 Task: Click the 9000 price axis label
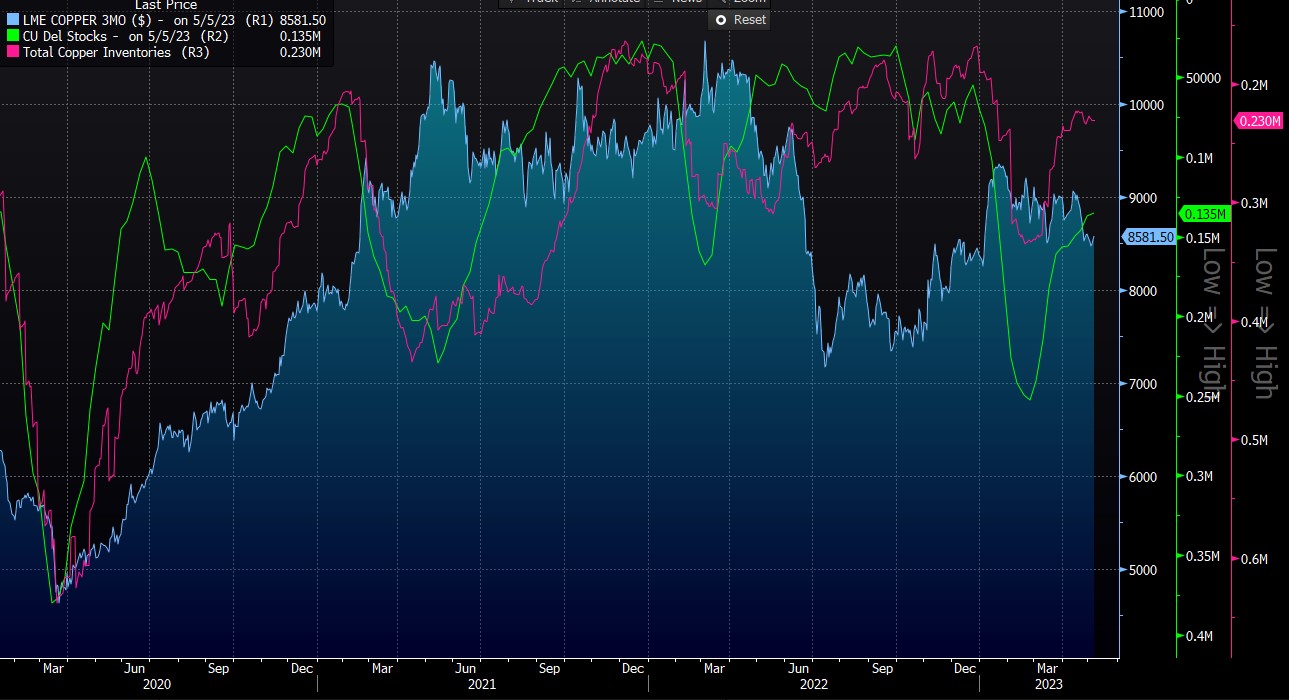[1143, 198]
